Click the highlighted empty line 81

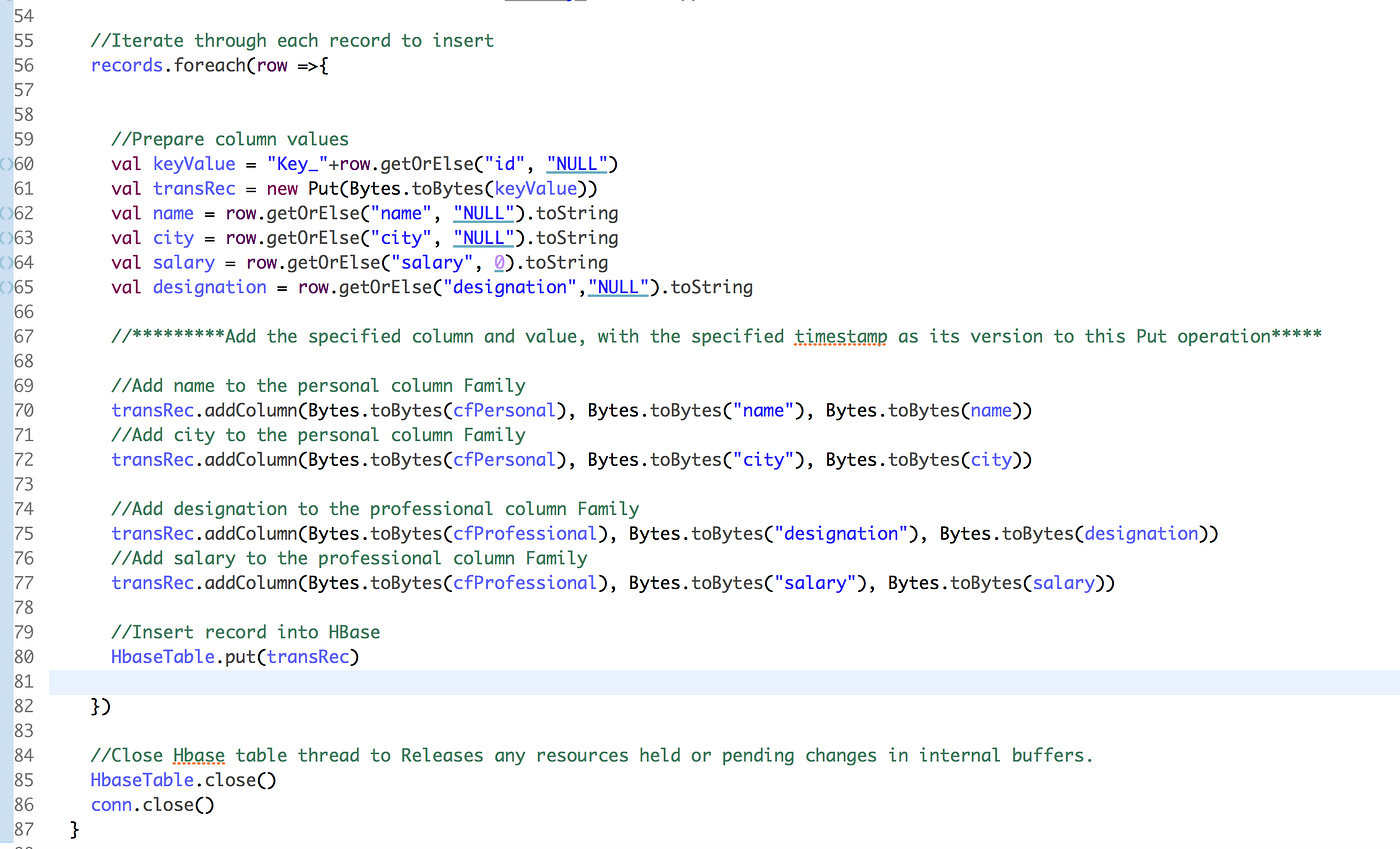click(x=400, y=681)
